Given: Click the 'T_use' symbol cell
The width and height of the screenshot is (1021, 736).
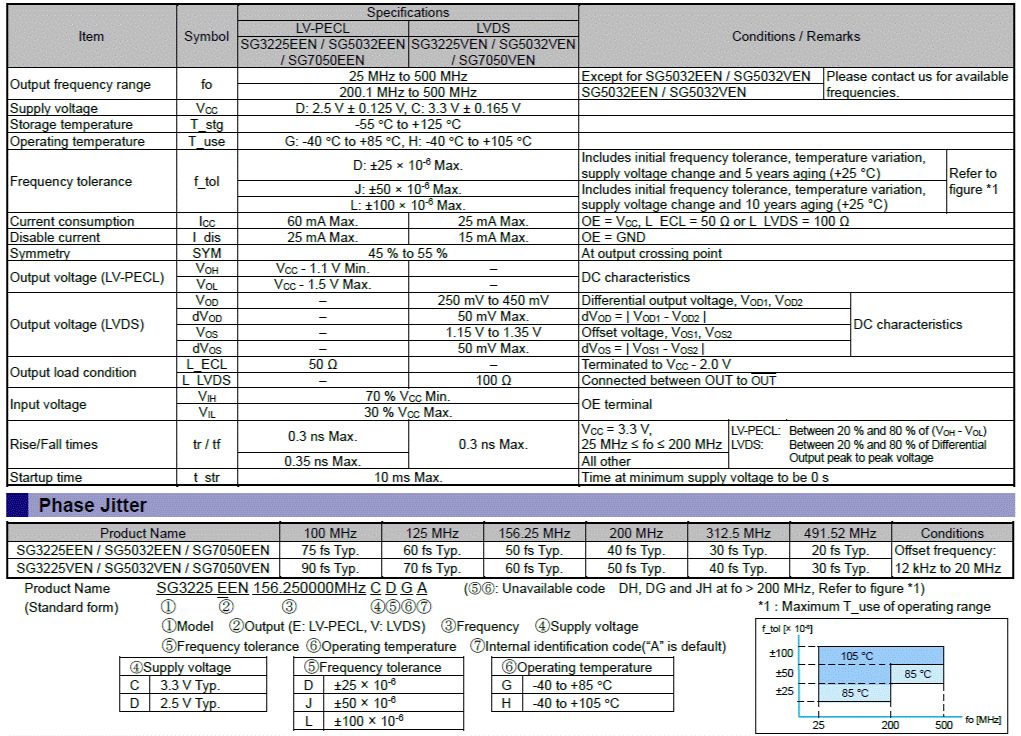Looking at the screenshot, I should 206,141.
